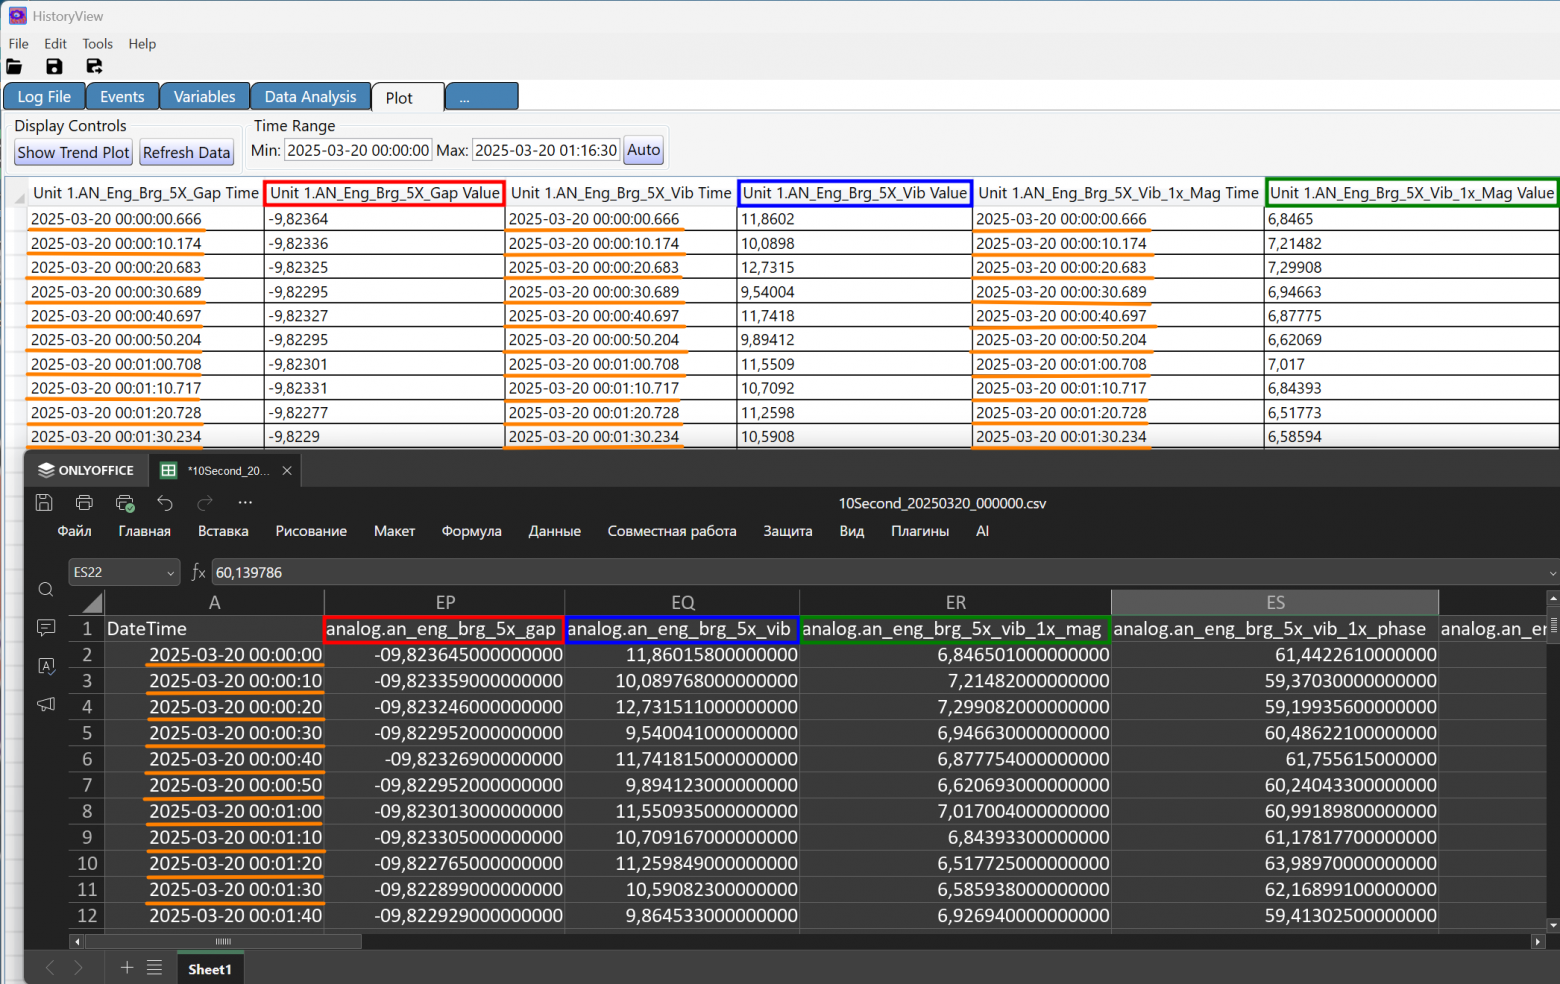The height and width of the screenshot is (984, 1560).
Task: Open spell checking in ONLYOFFICE sidebar
Action: click(x=46, y=666)
